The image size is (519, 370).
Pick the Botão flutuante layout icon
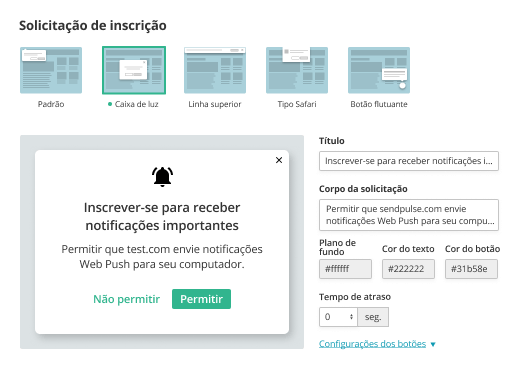coord(379,70)
